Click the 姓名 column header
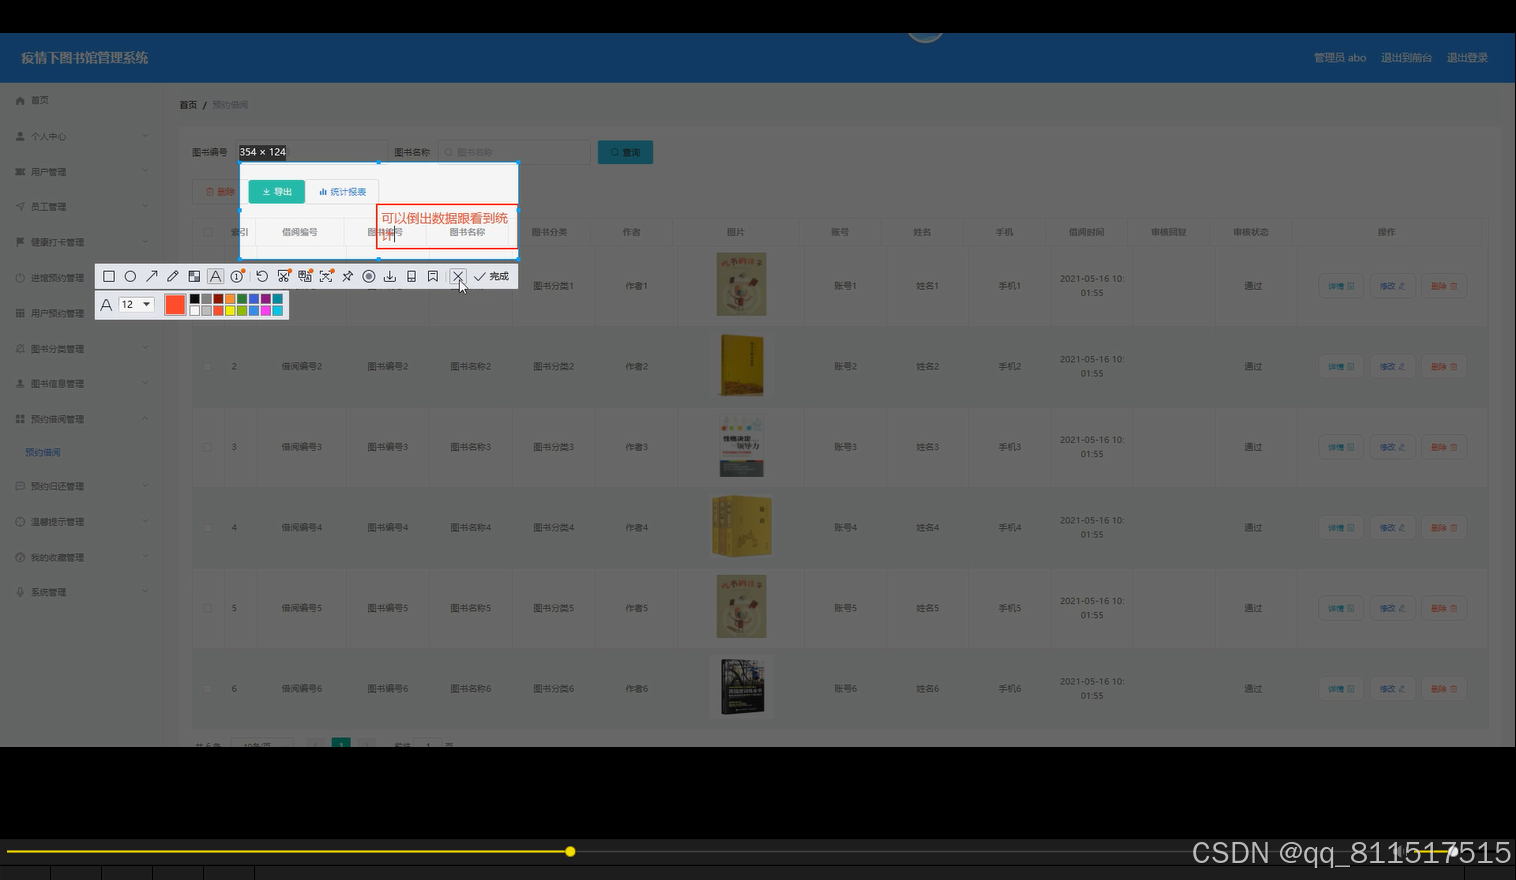This screenshot has width=1516, height=880. (x=922, y=232)
